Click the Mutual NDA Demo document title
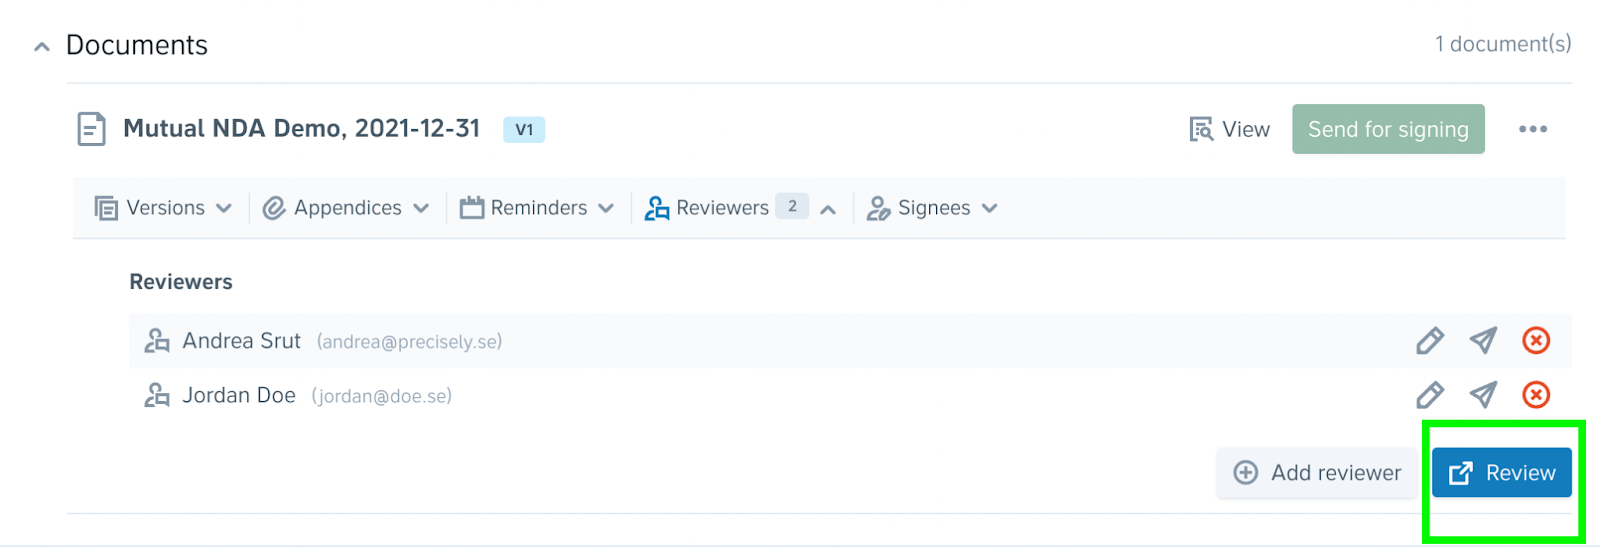The width and height of the screenshot is (1600, 558). (x=301, y=129)
